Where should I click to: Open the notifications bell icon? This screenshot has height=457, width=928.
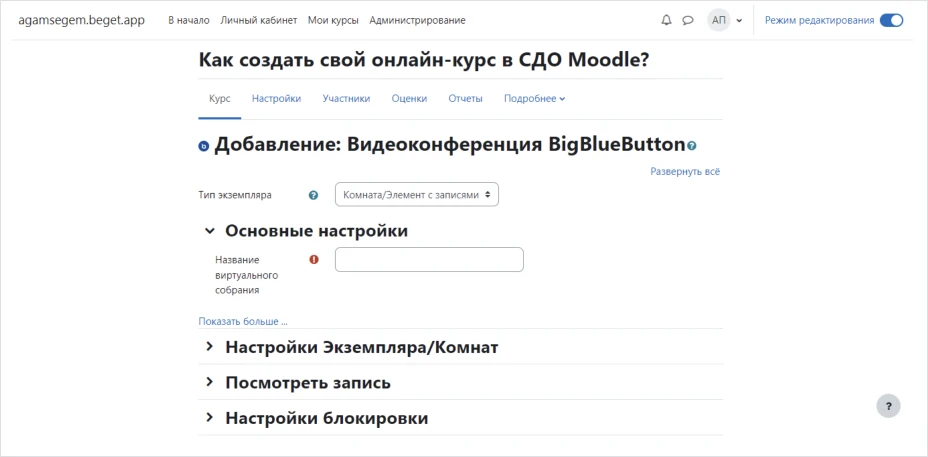667,20
